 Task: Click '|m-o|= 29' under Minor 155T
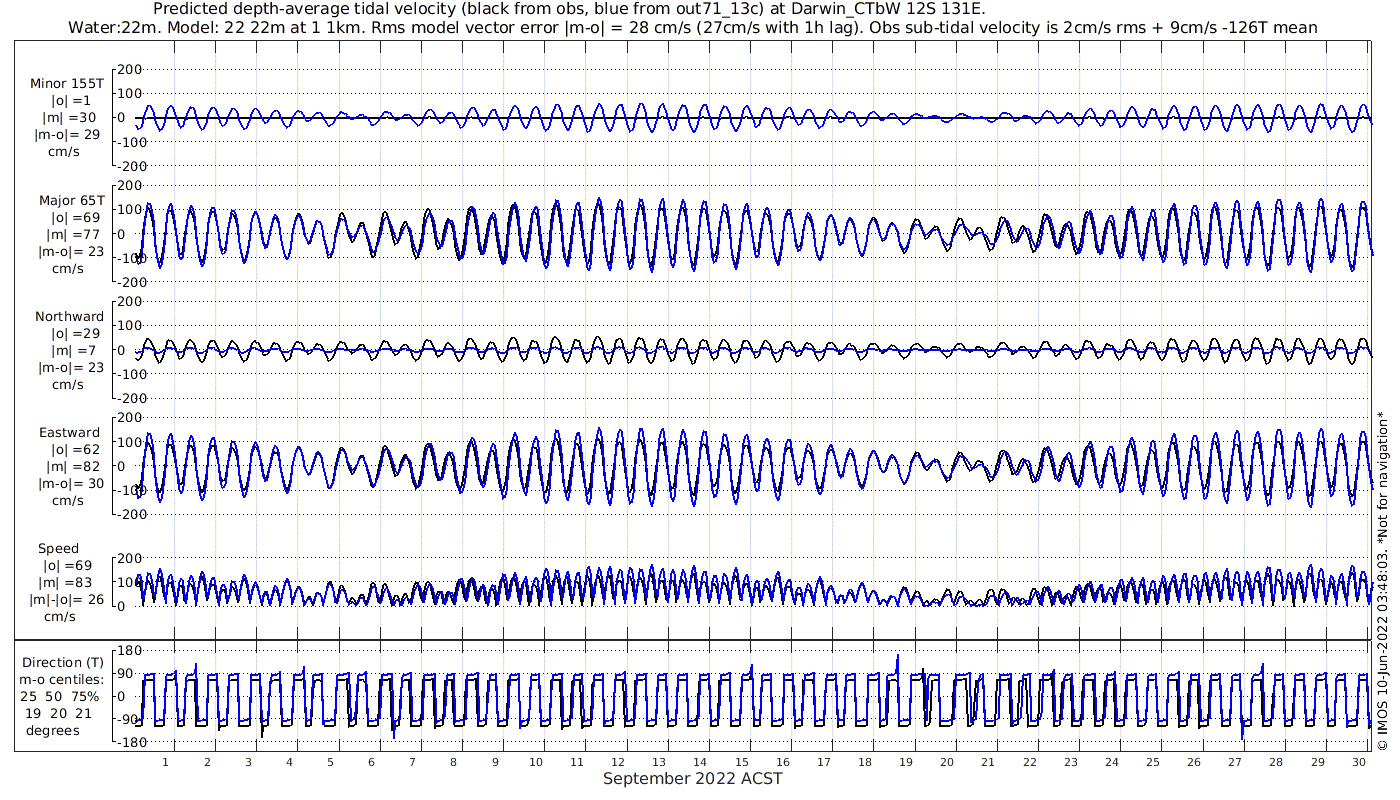(68, 134)
